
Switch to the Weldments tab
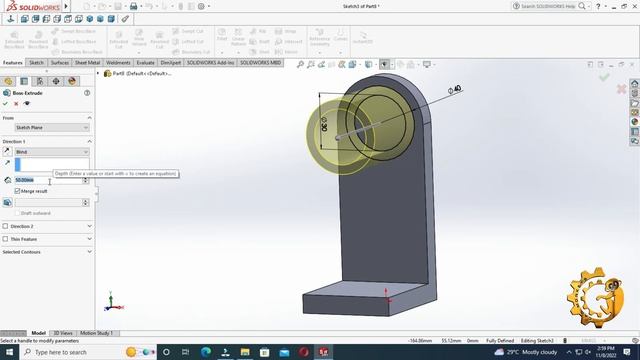point(118,62)
